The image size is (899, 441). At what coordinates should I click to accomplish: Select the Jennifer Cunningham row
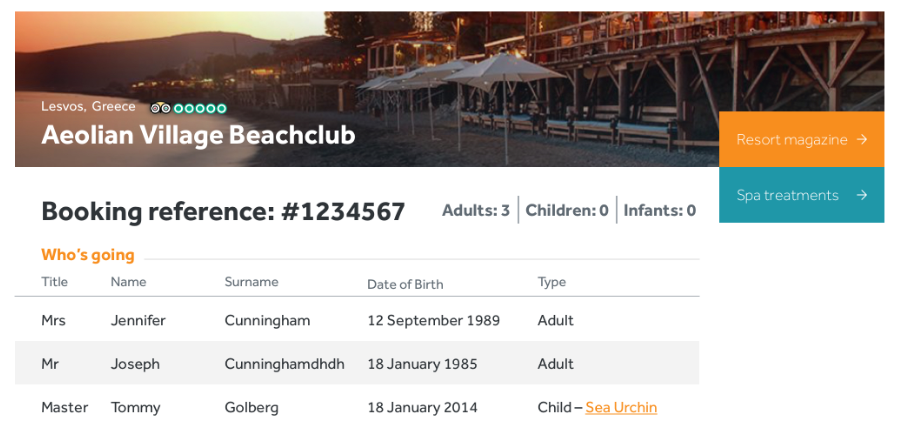coord(356,320)
